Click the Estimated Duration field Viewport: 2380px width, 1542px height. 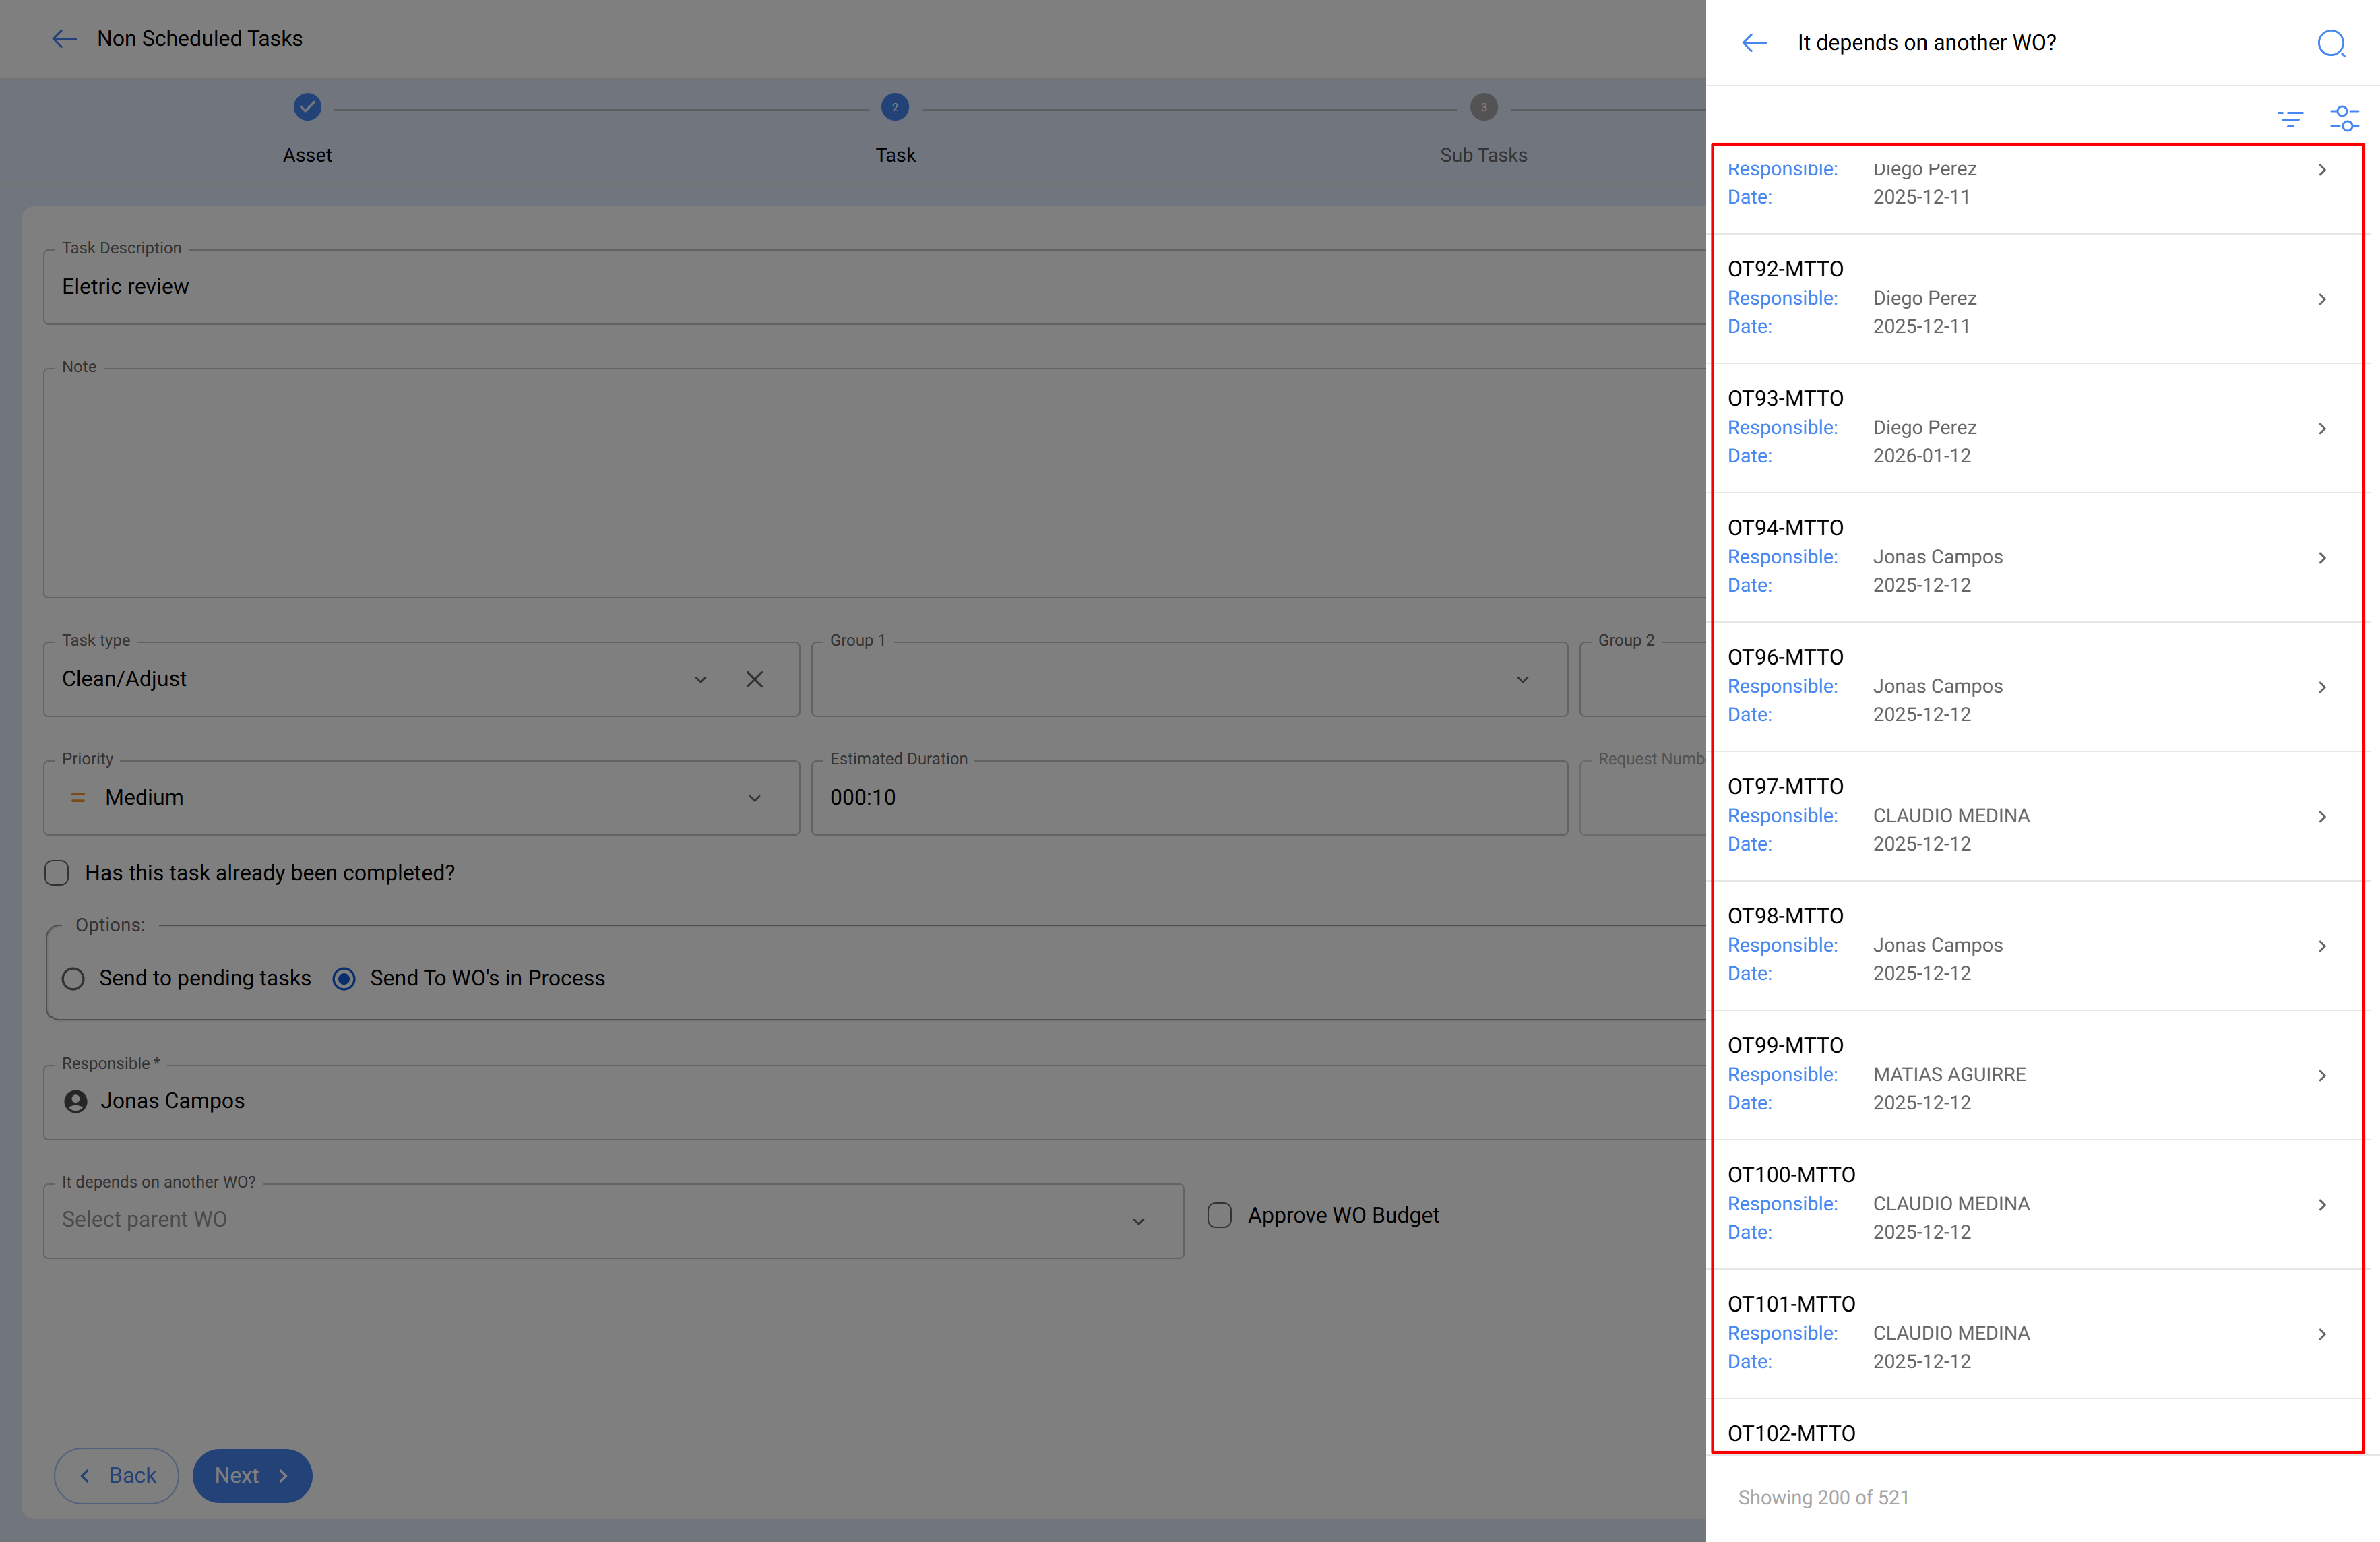[1190, 797]
